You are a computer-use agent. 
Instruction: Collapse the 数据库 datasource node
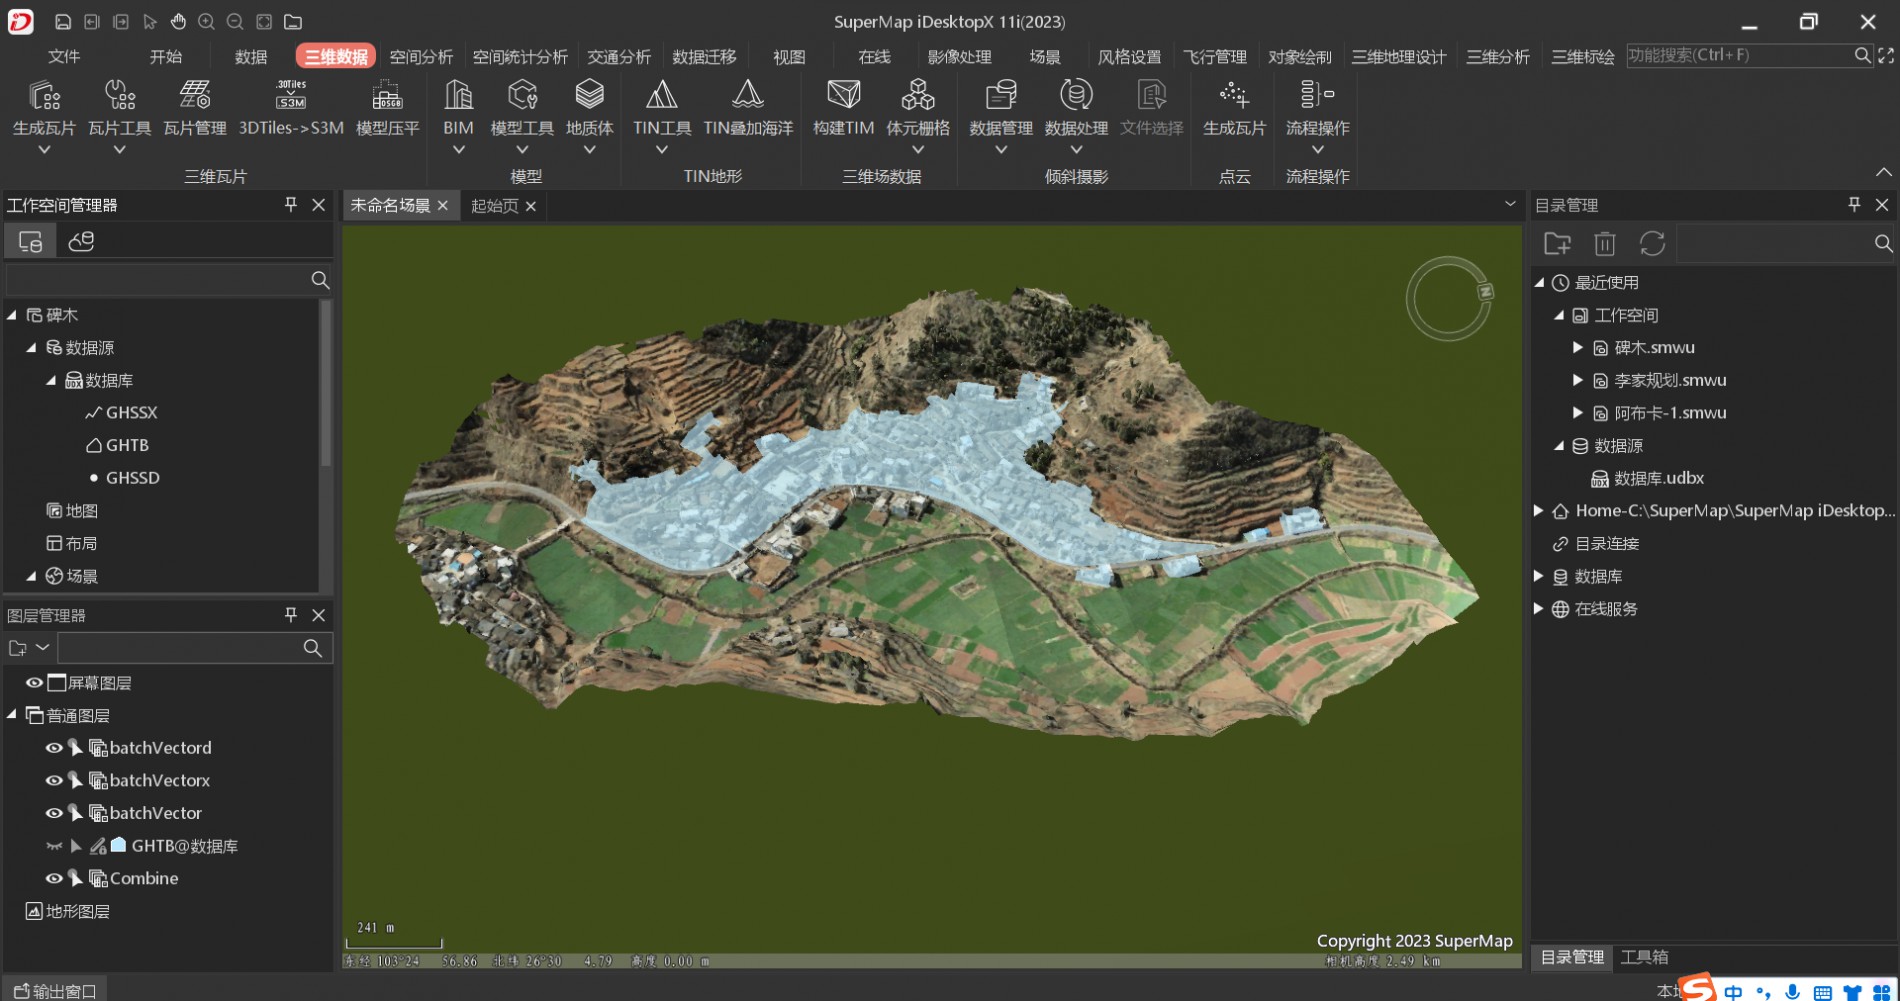(x=51, y=380)
